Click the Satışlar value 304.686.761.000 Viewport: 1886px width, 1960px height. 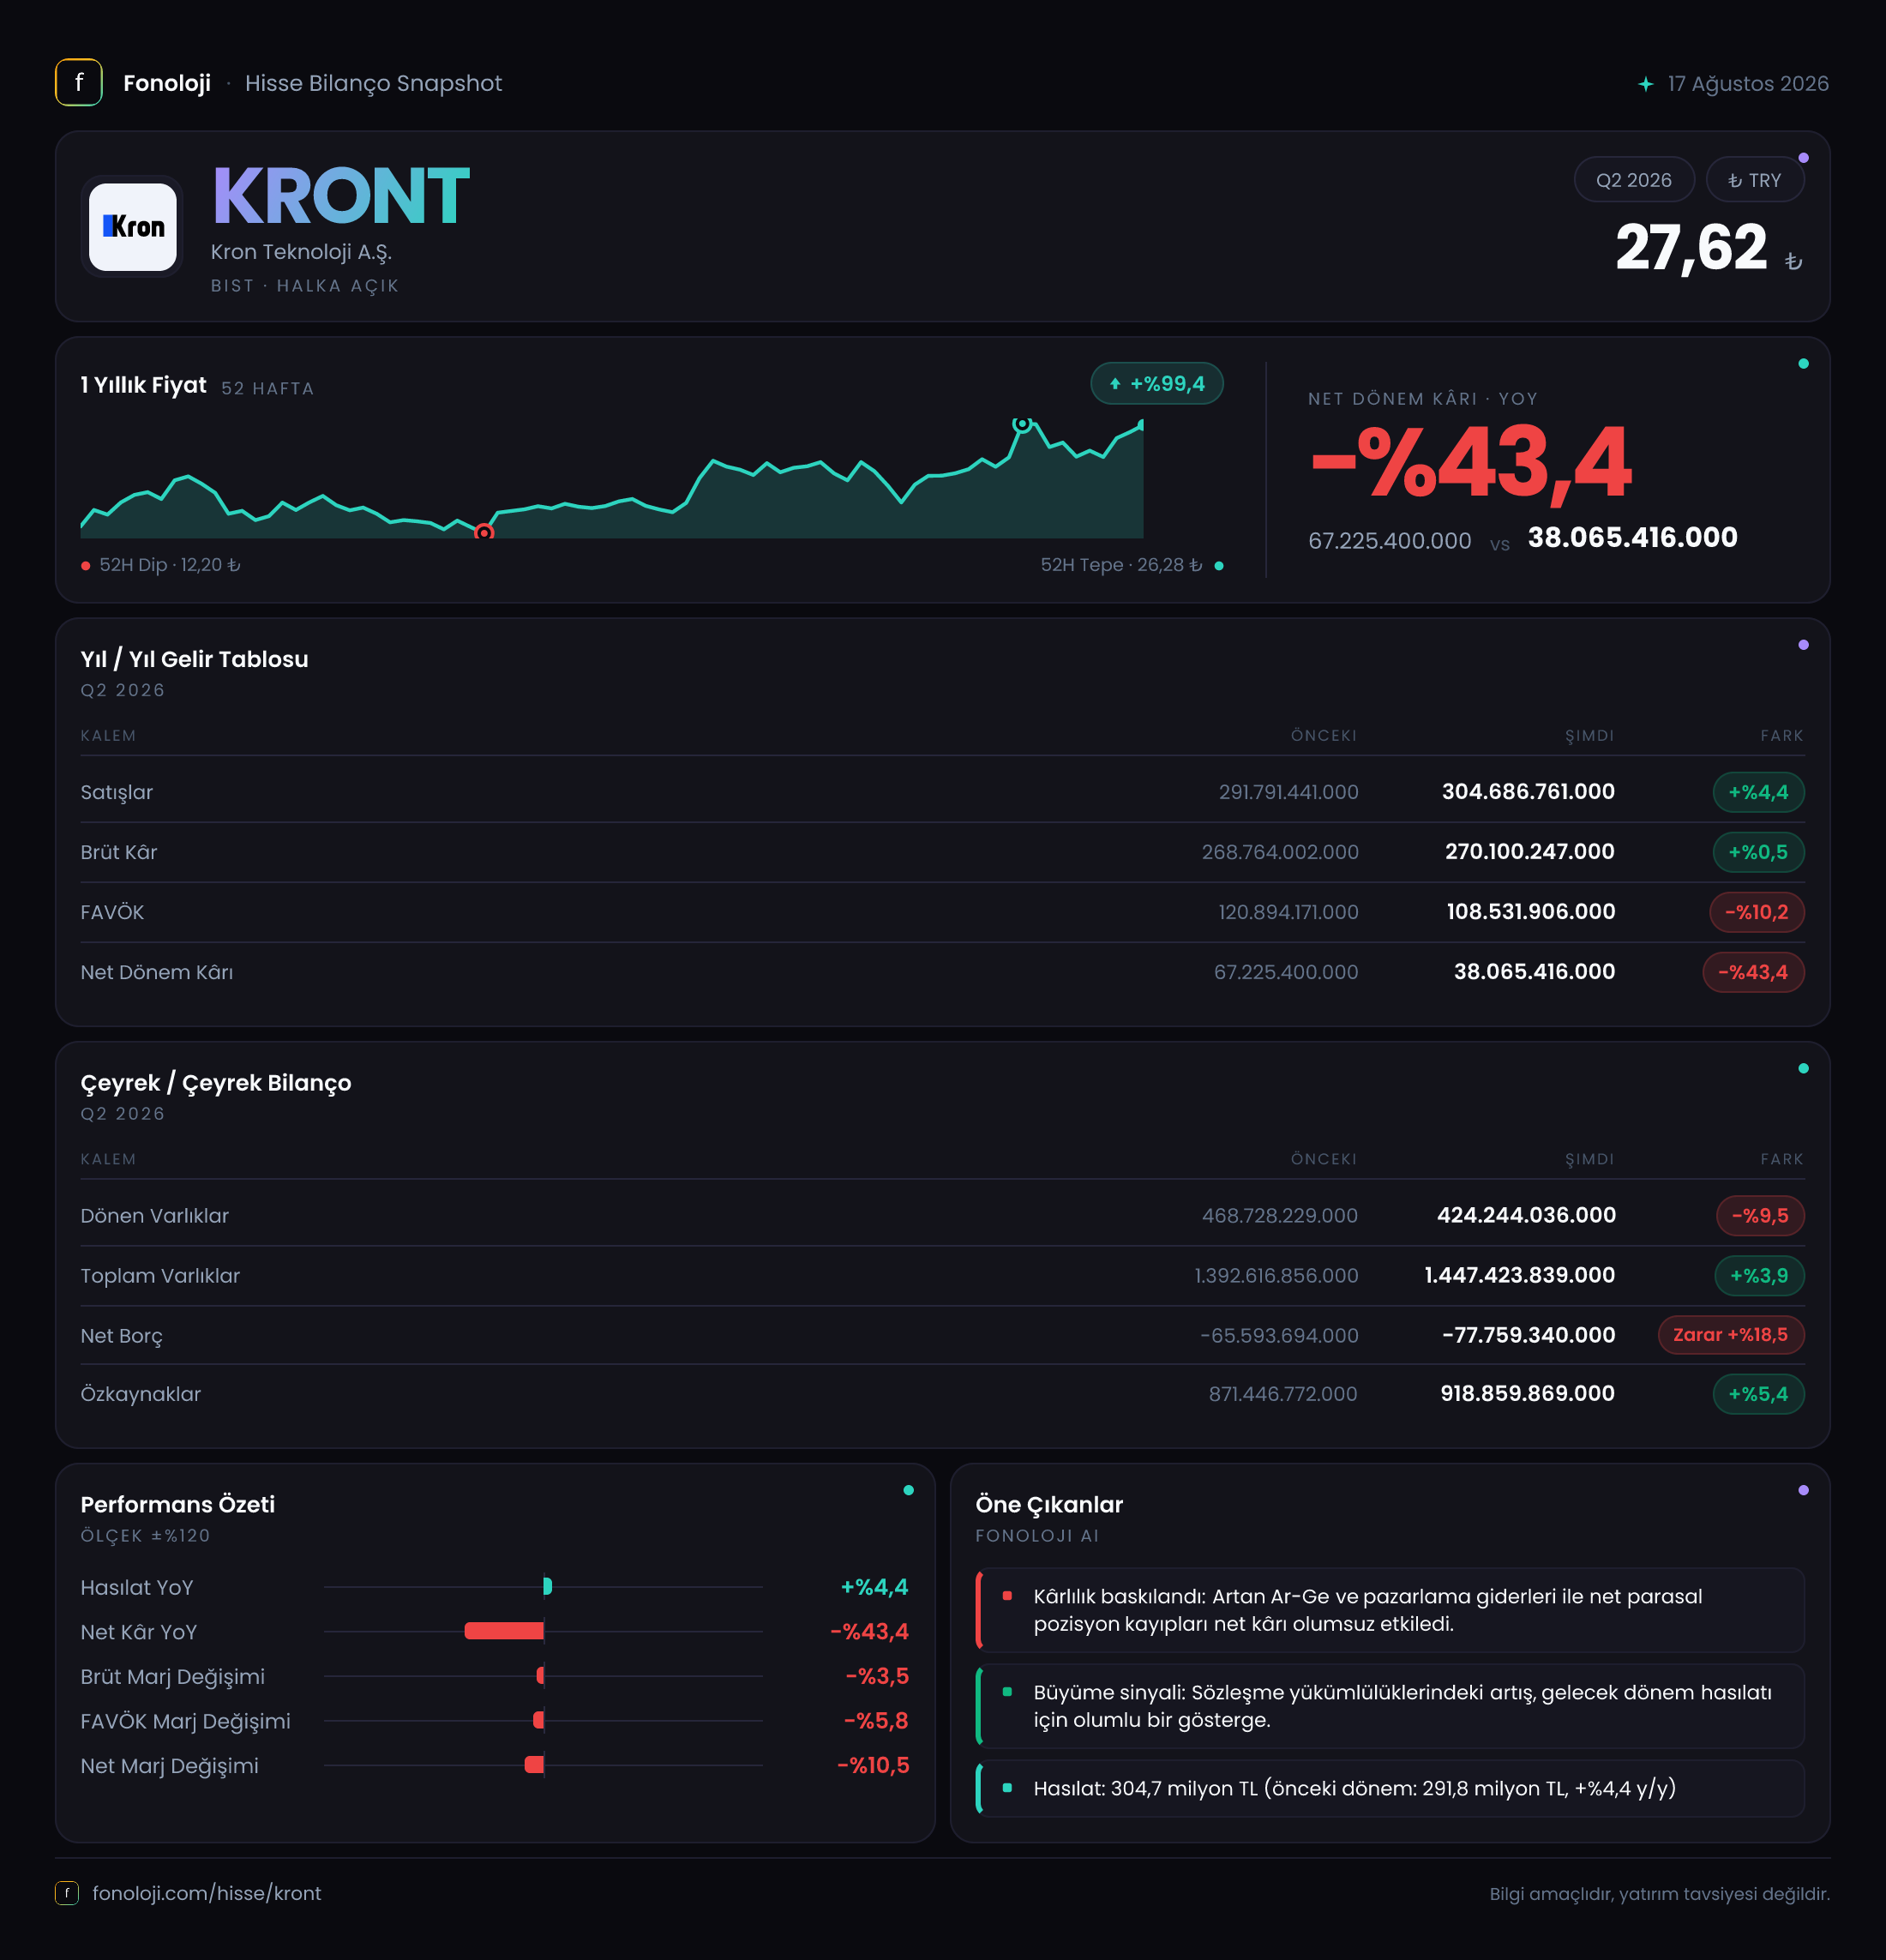[x=1528, y=792]
